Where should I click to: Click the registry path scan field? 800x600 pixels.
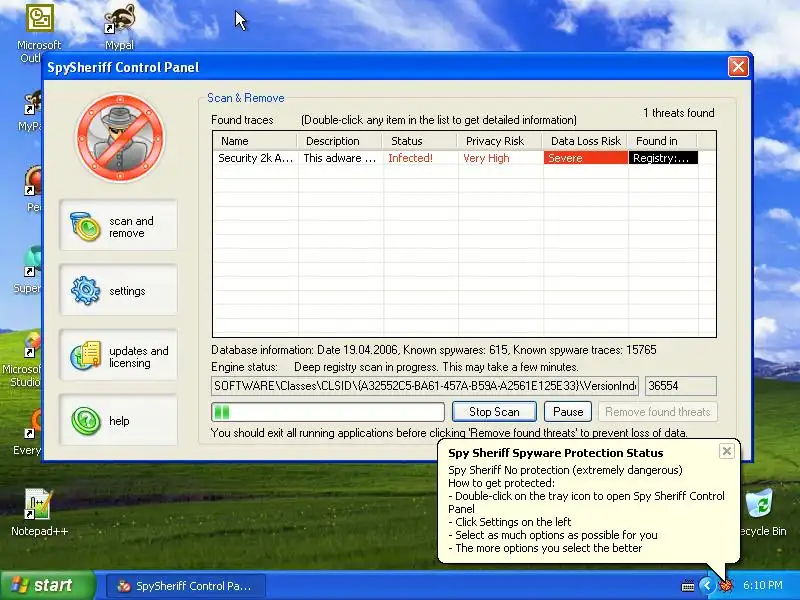[x=424, y=386]
